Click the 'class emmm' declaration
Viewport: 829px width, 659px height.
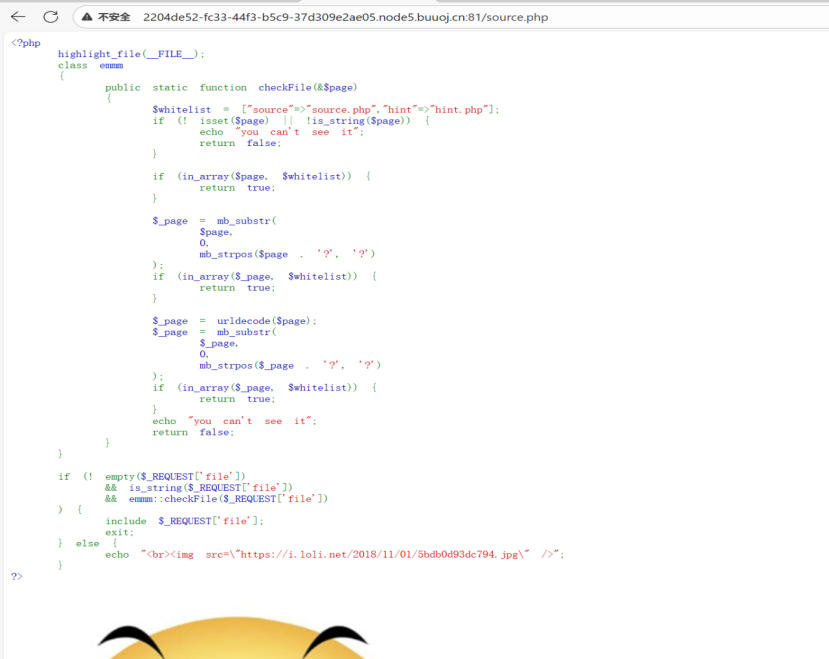pyautogui.click(x=90, y=65)
